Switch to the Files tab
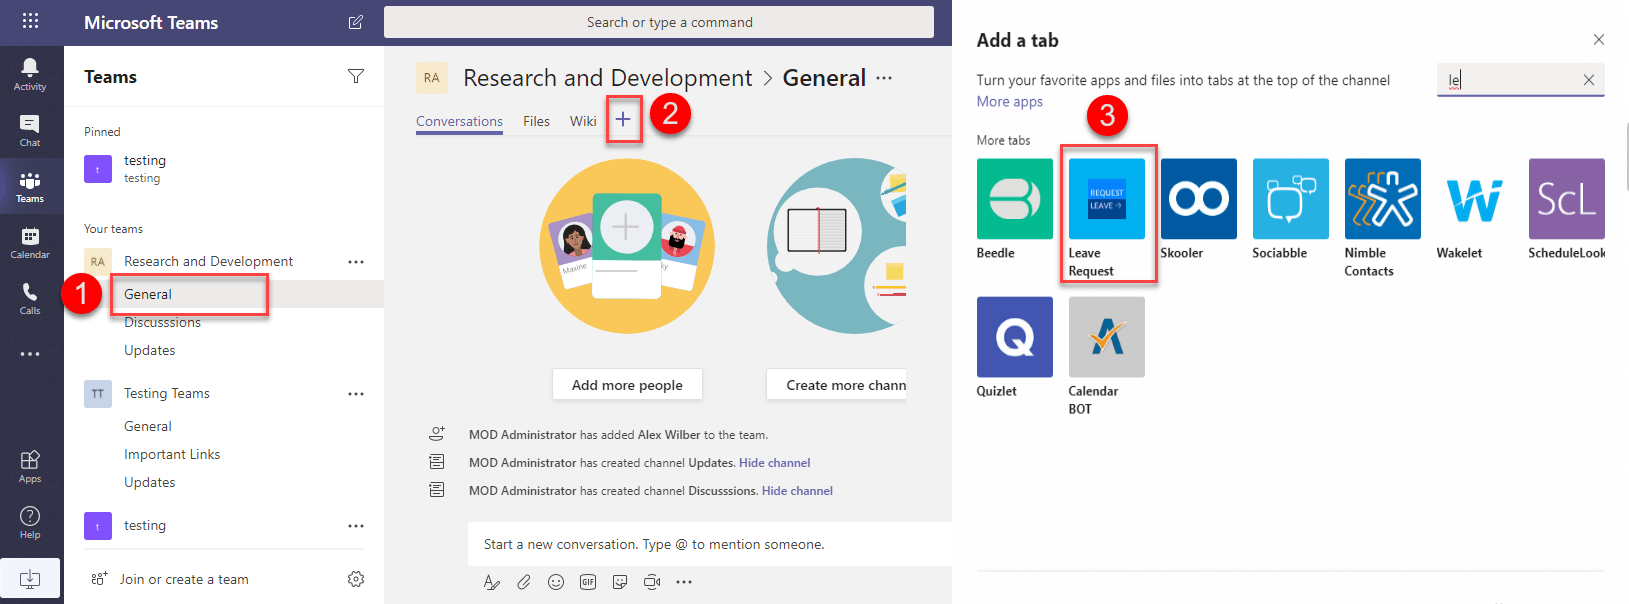The image size is (1629, 604). coord(536,121)
